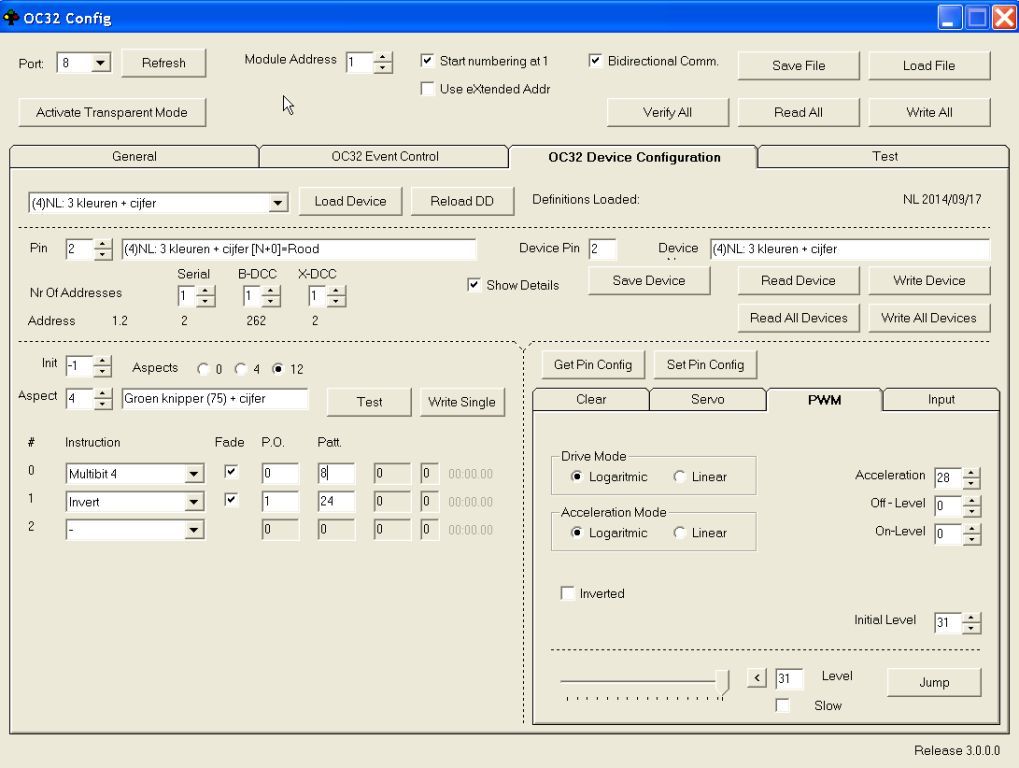
Task: Decrease the Init spinner value
Action: point(102,370)
